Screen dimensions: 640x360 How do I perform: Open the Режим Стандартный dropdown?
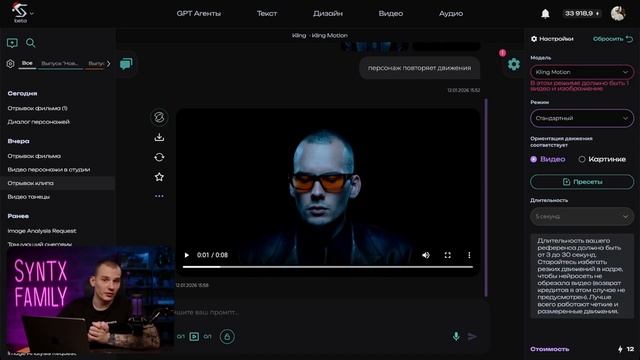[x=582, y=118]
